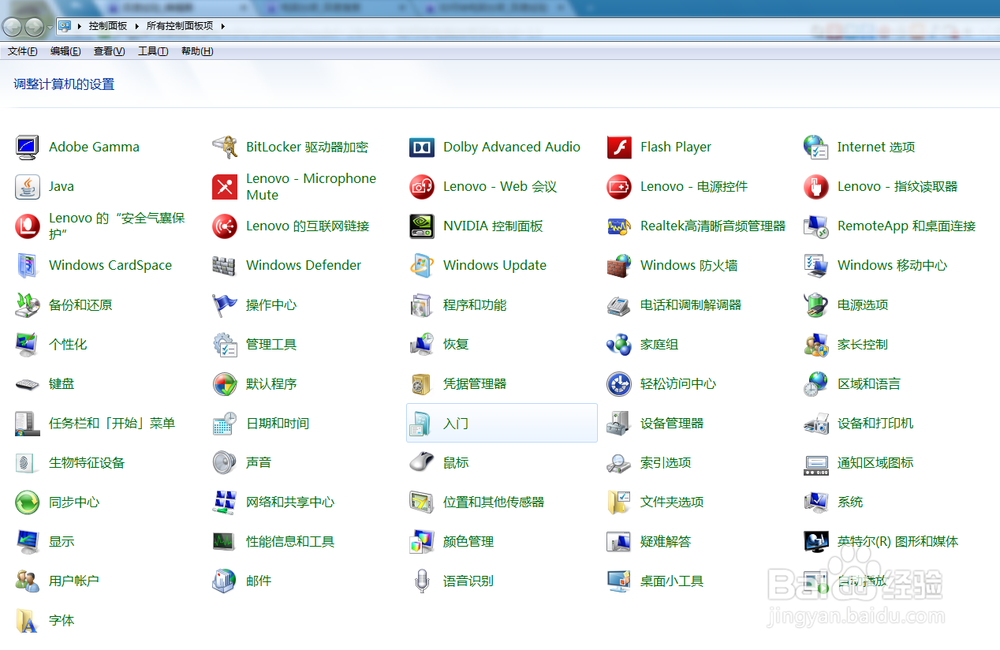Open the RemoteApp 和桌面连接 link
The height and width of the screenshot is (650, 1000).
906,226
